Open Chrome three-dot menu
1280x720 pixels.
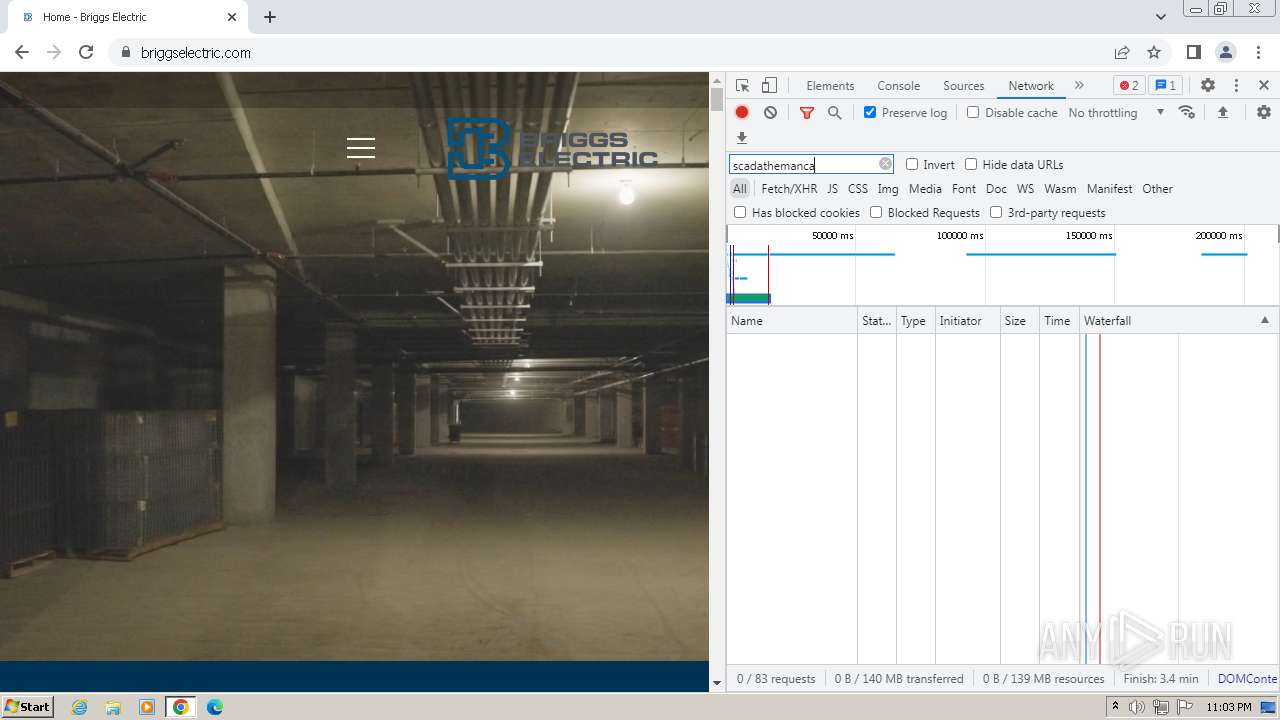point(1258,52)
